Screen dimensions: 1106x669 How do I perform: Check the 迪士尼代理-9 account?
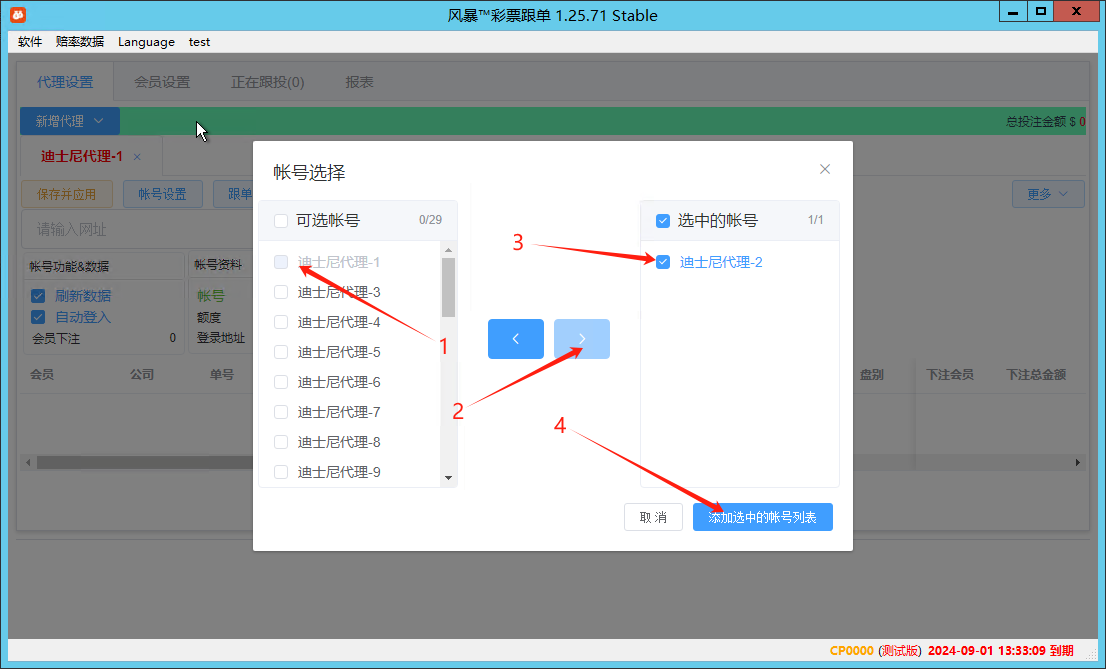[x=281, y=472]
